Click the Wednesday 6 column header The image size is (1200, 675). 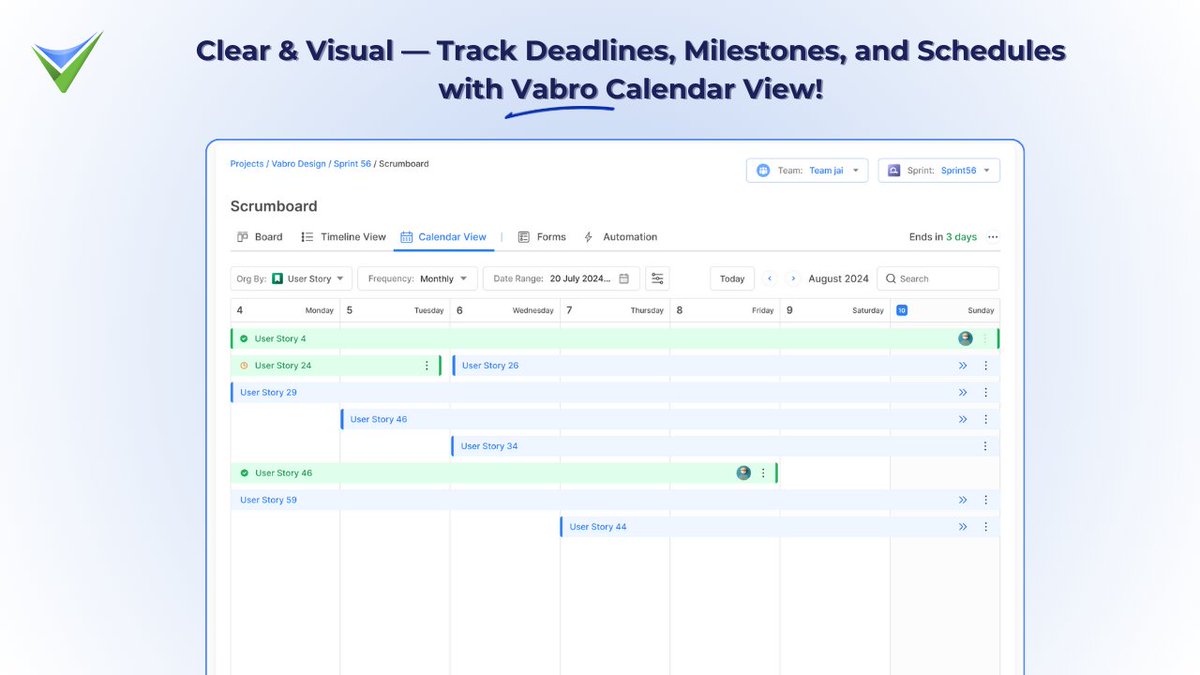505,310
